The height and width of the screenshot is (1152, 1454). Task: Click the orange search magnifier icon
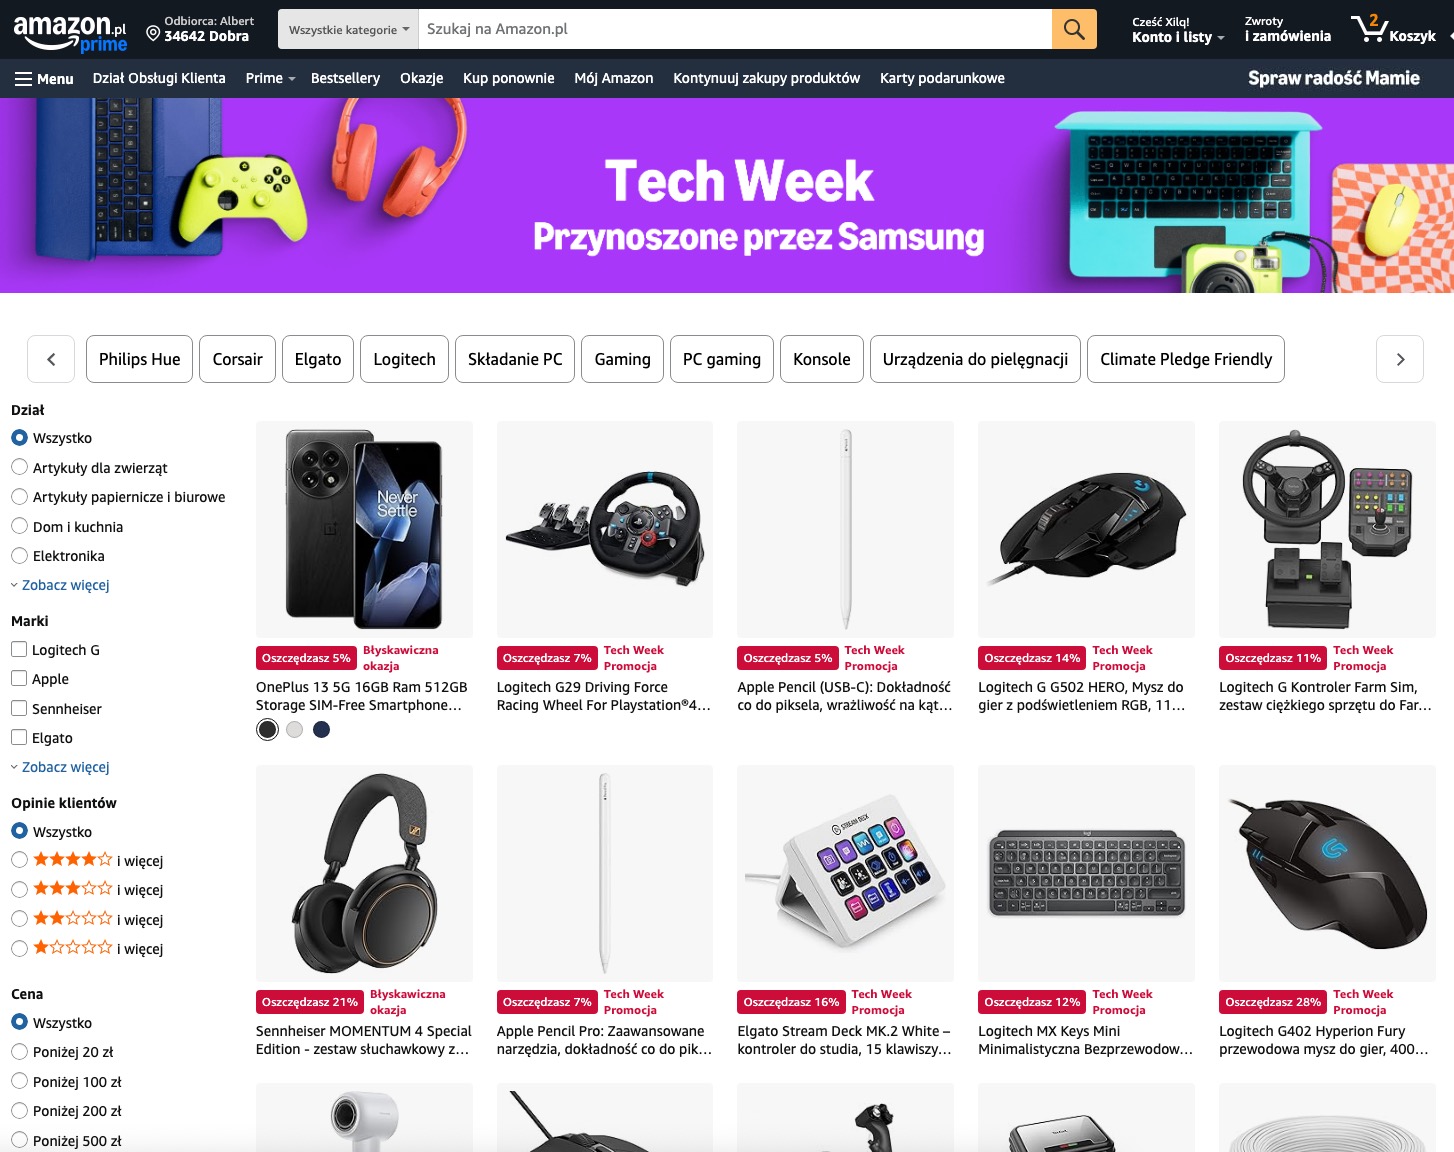click(1074, 29)
